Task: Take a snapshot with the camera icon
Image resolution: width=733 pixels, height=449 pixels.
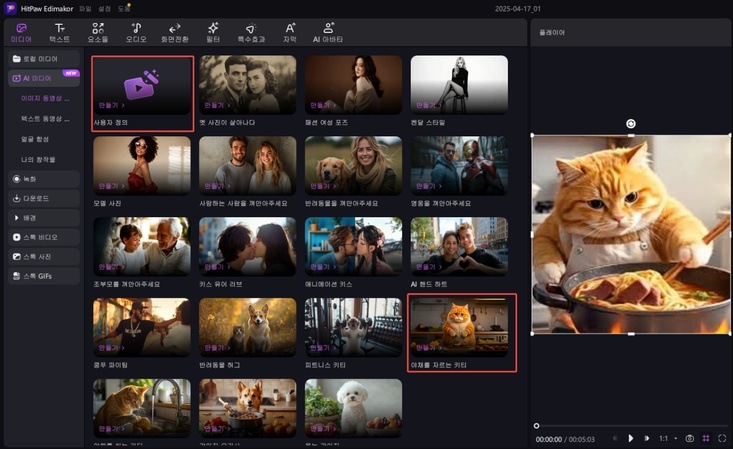Action: pos(689,438)
